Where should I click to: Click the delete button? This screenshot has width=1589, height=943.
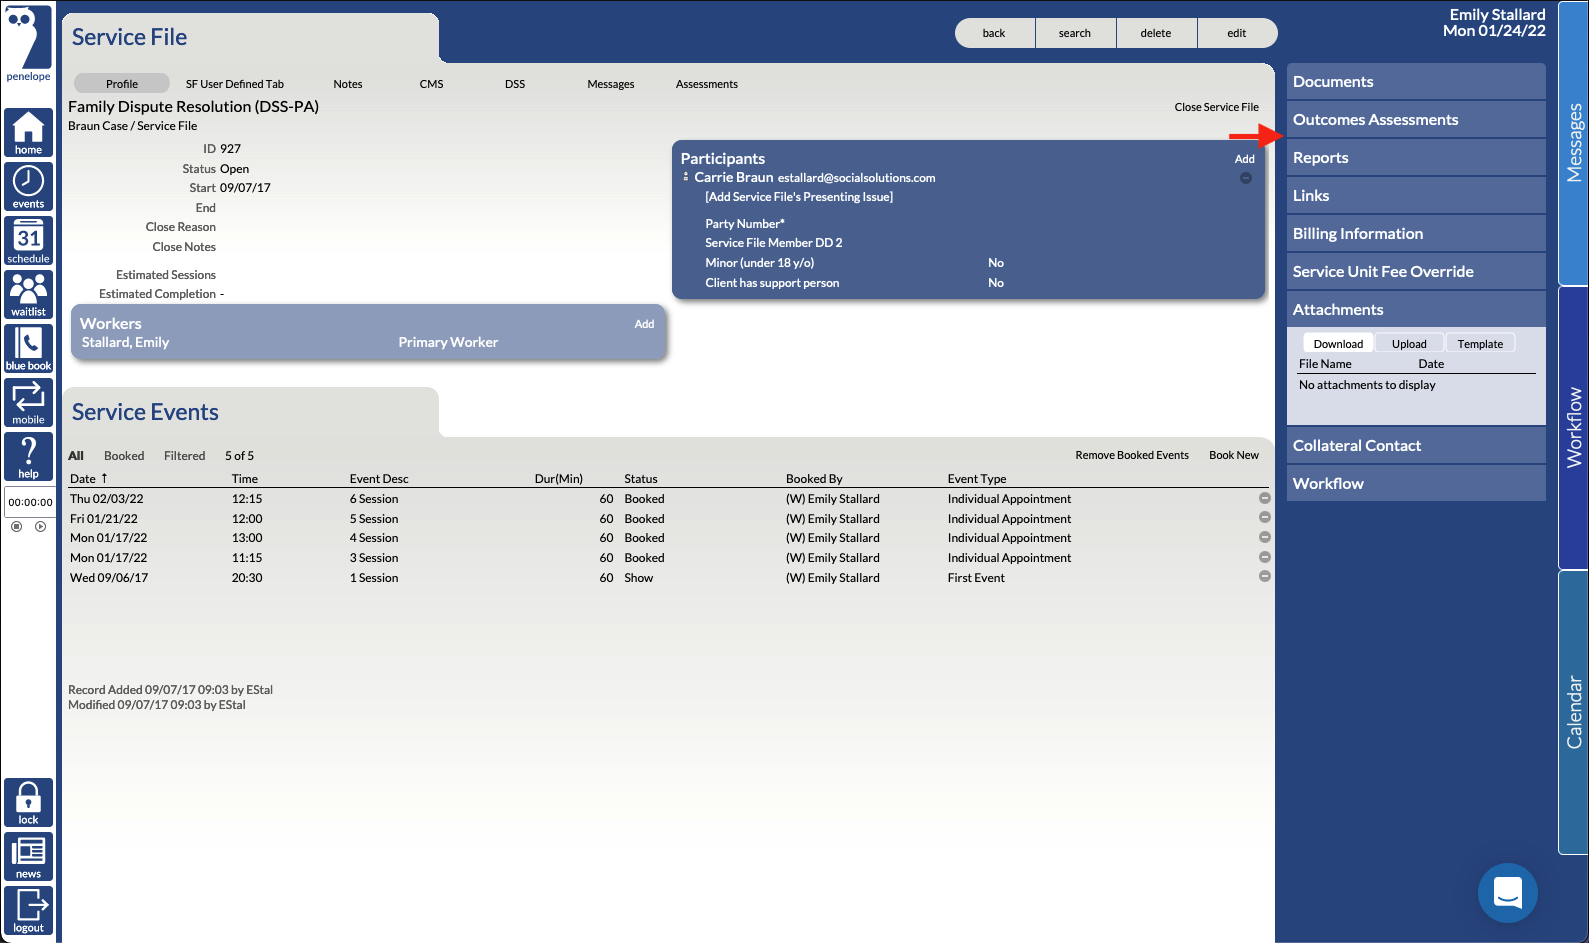[x=1156, y=33]
